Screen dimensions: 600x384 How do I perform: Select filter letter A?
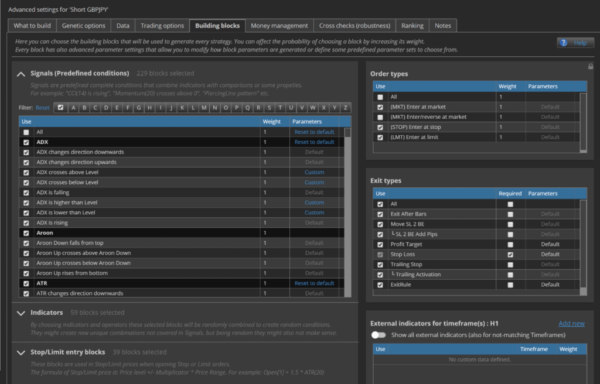pos(73,108)
